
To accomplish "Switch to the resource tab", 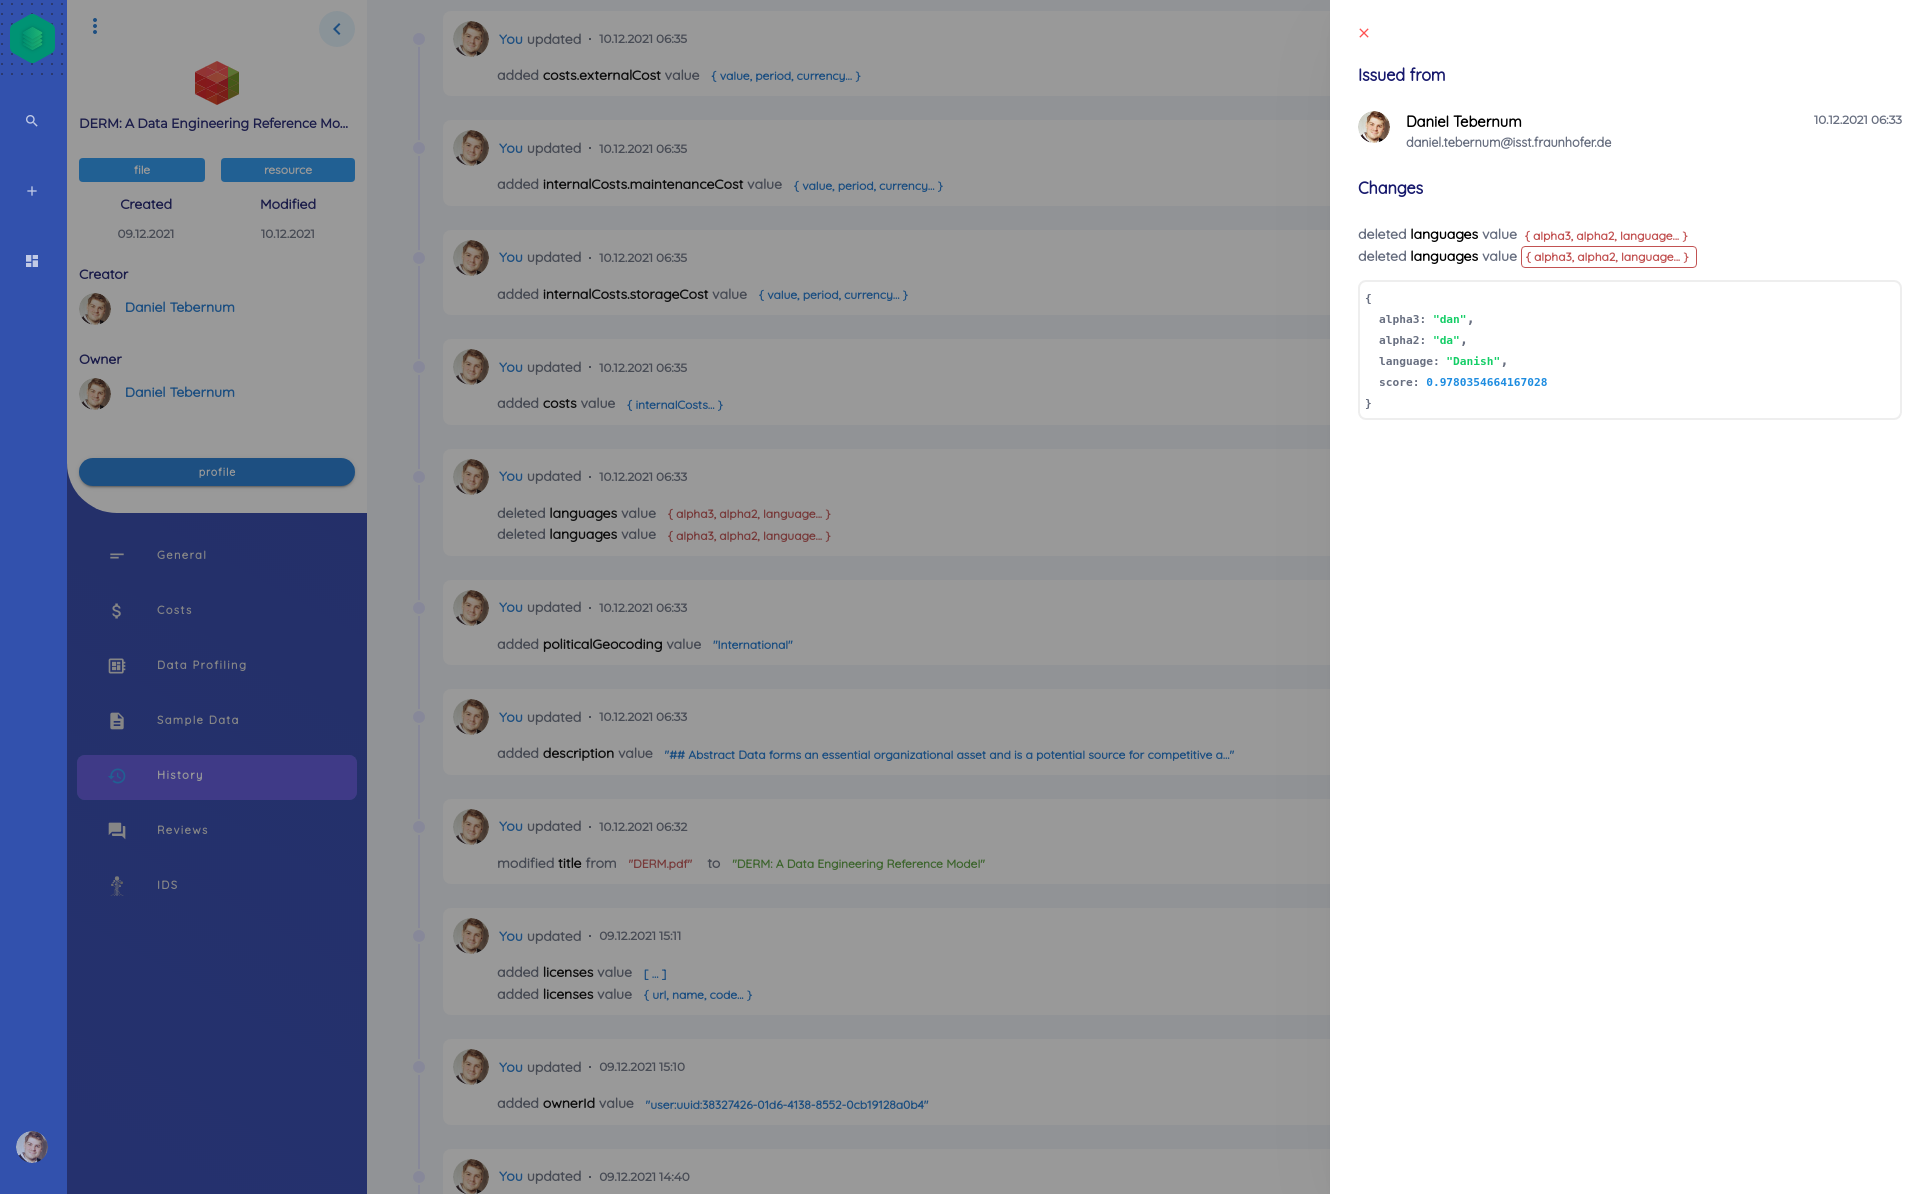I will pos(288,169).
